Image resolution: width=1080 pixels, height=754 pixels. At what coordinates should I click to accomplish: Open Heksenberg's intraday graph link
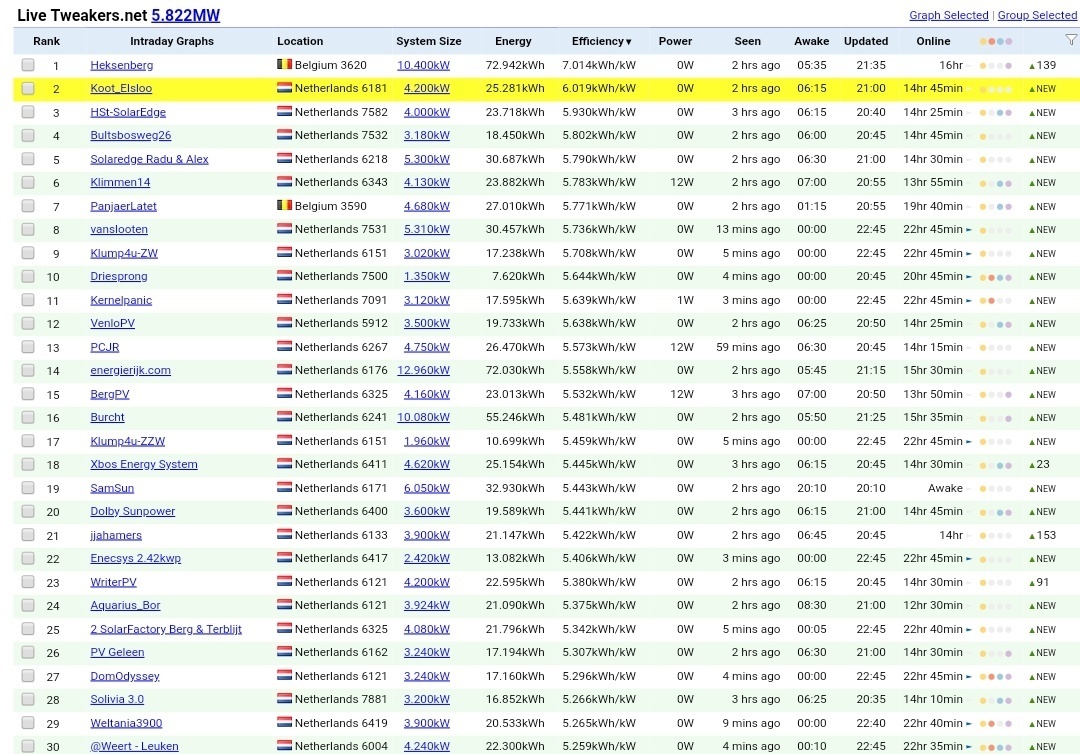[x=120, y=64]
